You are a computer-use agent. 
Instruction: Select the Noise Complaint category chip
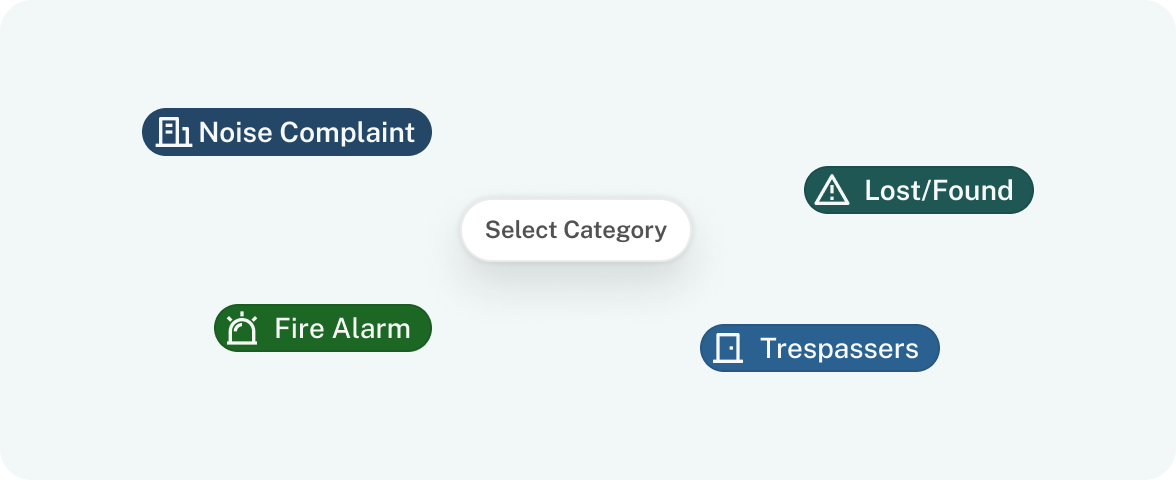(286, 132)
